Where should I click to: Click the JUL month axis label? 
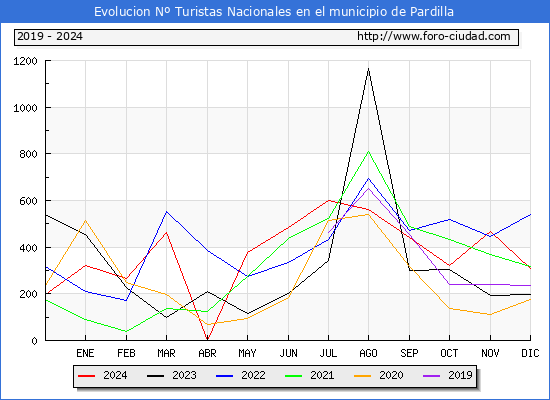click(328, 353)
